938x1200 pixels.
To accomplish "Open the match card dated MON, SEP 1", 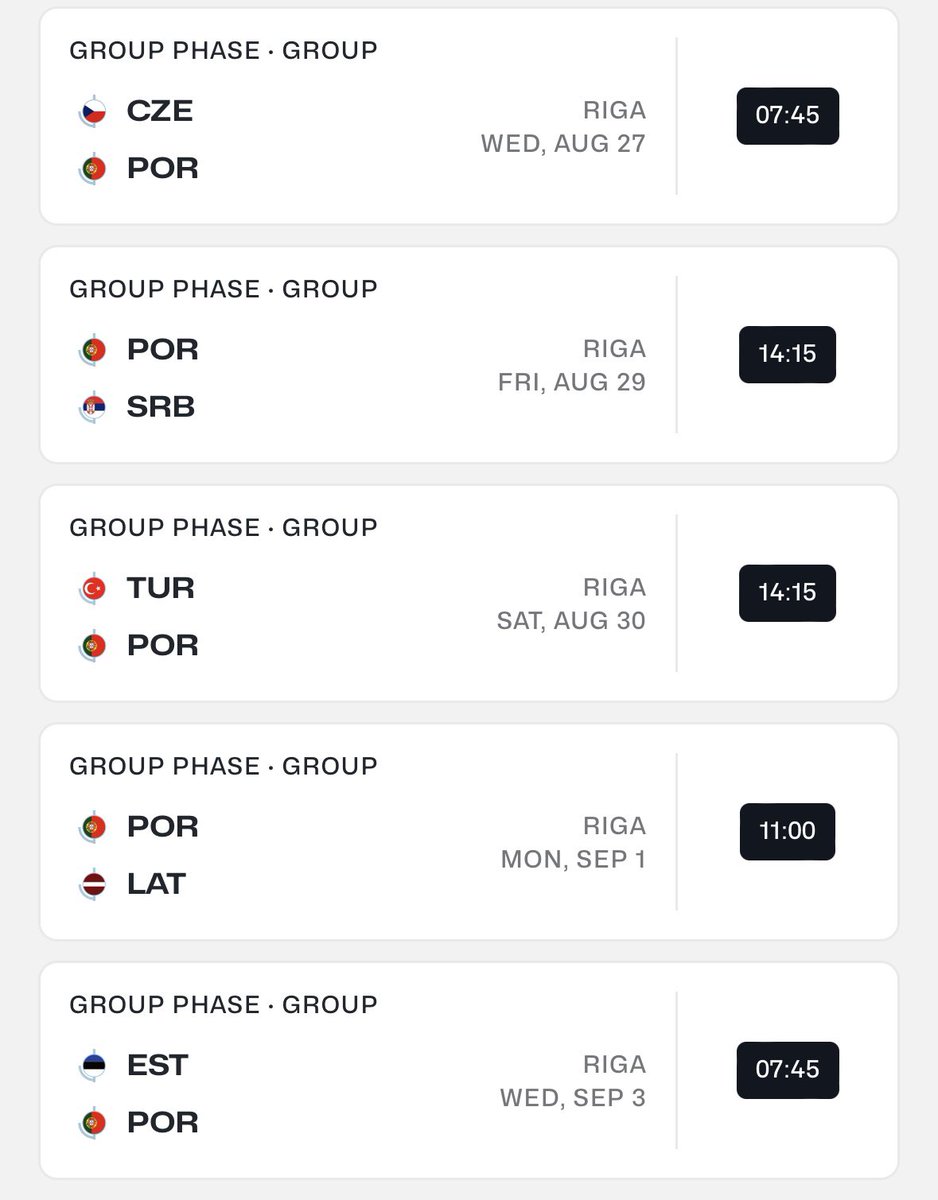I will click(469, 832).
